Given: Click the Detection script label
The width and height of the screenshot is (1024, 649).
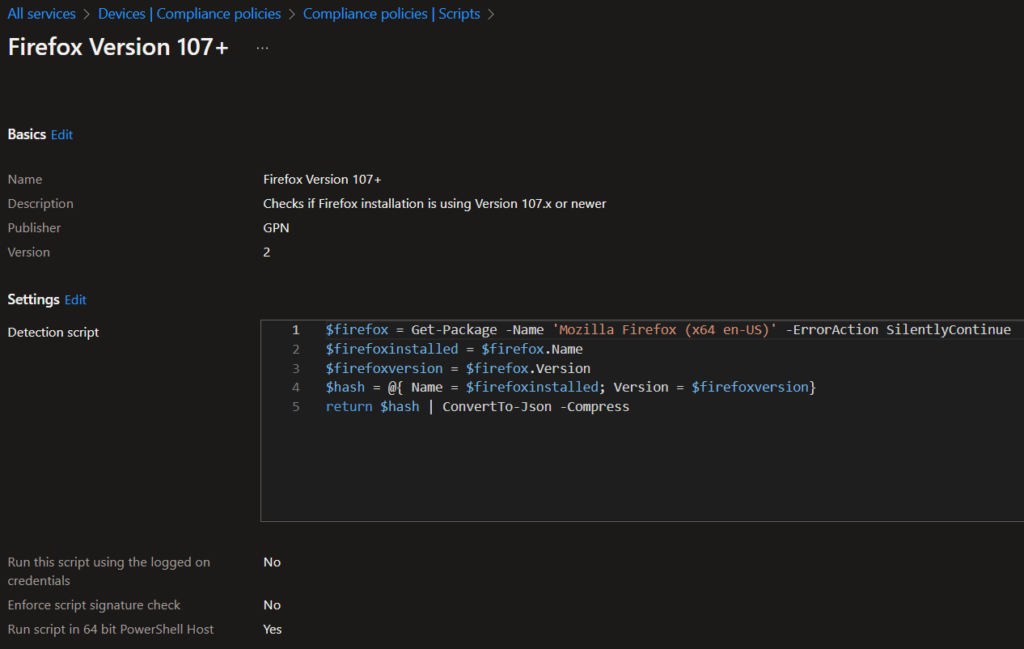Looking at the screenshot, I should point(53,332).
